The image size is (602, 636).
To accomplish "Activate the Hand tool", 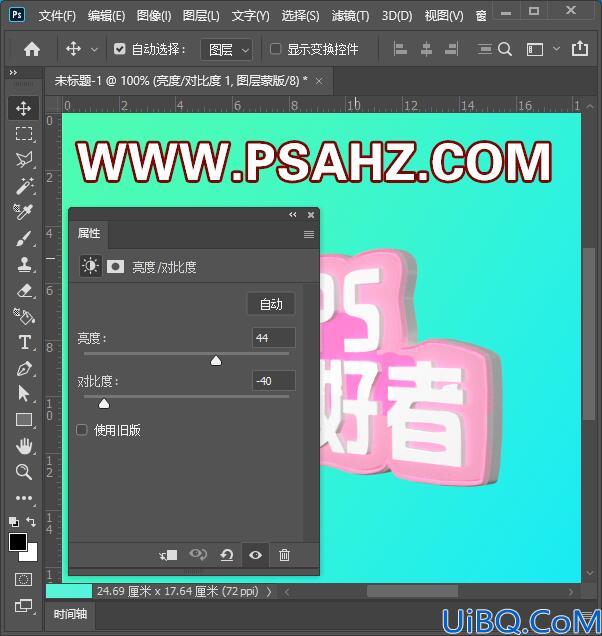I will pyautogui.click(x=24, y=446).
